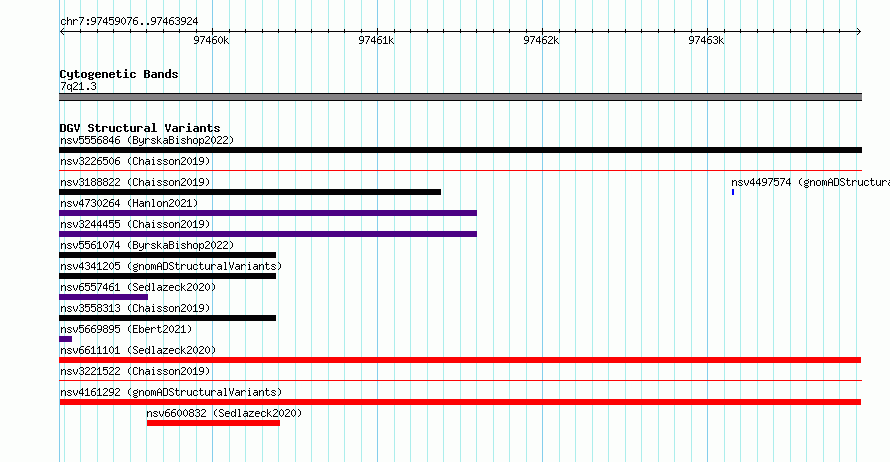This screenshot has width=890, height=462.
Task: Click the DGV Structural Variants track heading
Action: (x=140, y=128)
